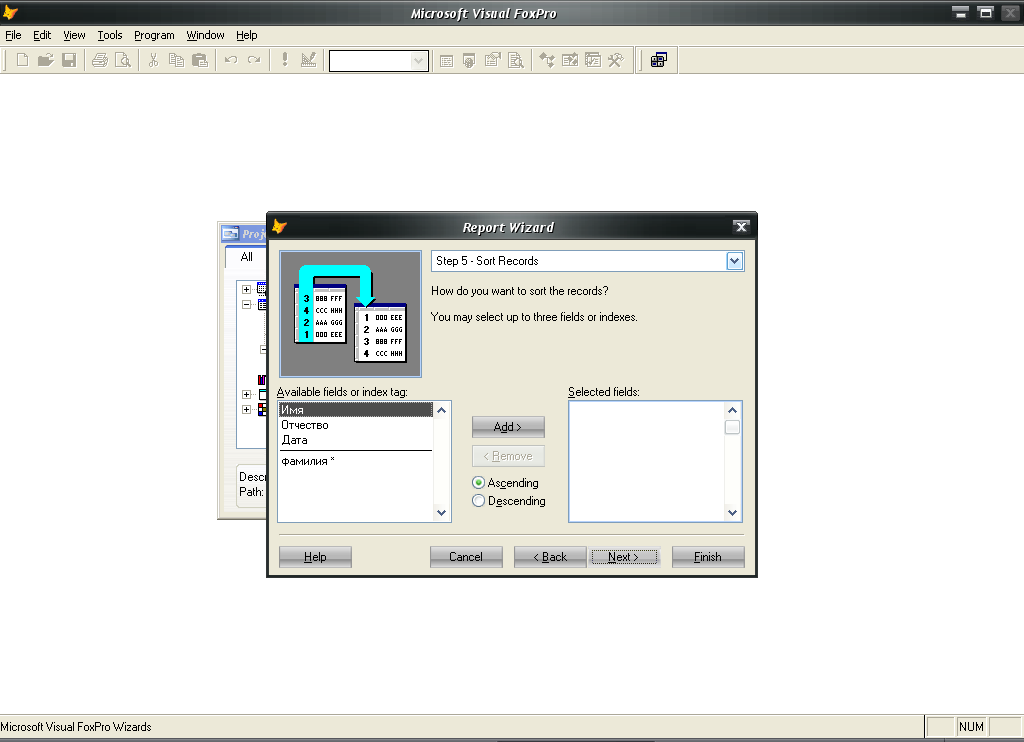The height and width of the screenshot is (742, 1024).
Task: Click the Toolbox hammer and wrench icon
Action: (616, 61)
